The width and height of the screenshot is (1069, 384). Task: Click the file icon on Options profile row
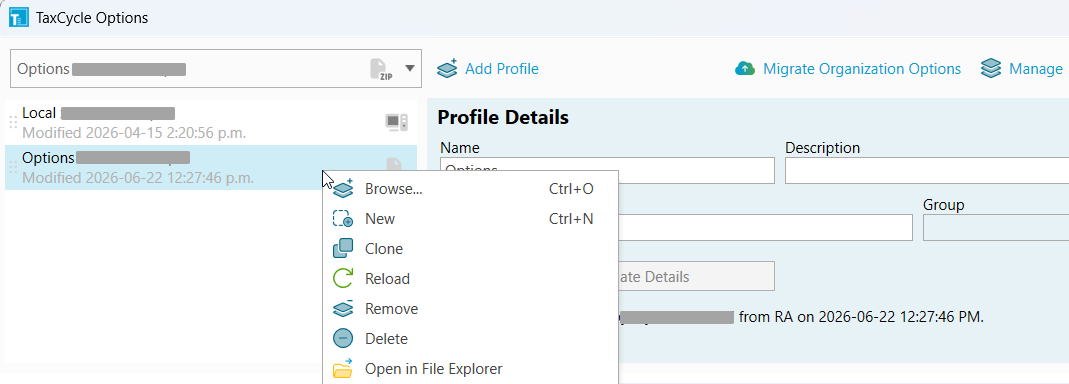click(395, 164)
